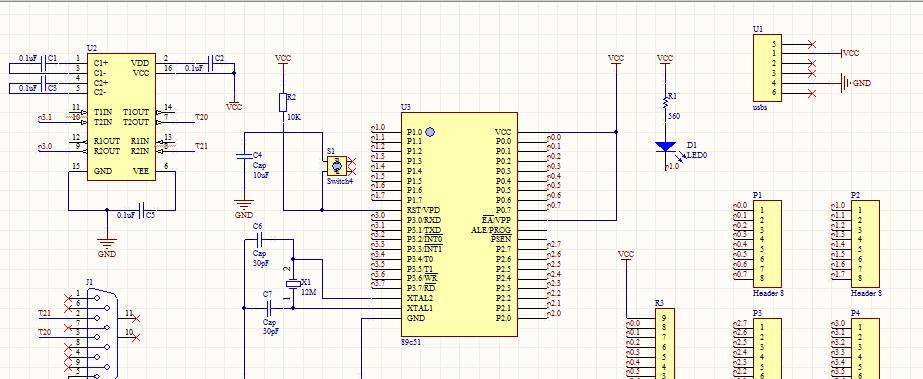Select capacitor C6 30pF
Image resolution: width=923 pixels, height=379 pixels.
coord(261,239)
